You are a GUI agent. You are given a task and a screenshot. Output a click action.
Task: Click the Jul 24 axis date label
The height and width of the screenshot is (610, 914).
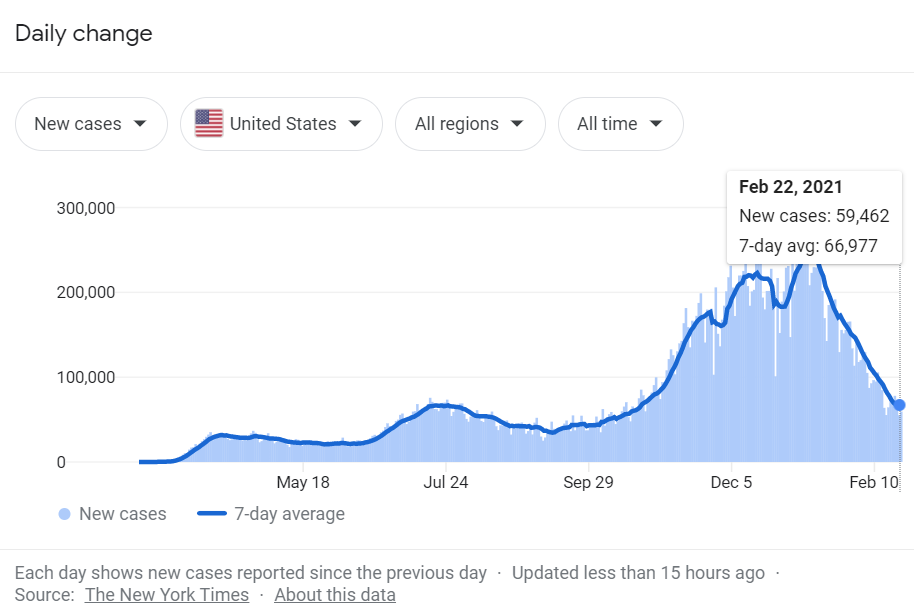tap(446, 482)
